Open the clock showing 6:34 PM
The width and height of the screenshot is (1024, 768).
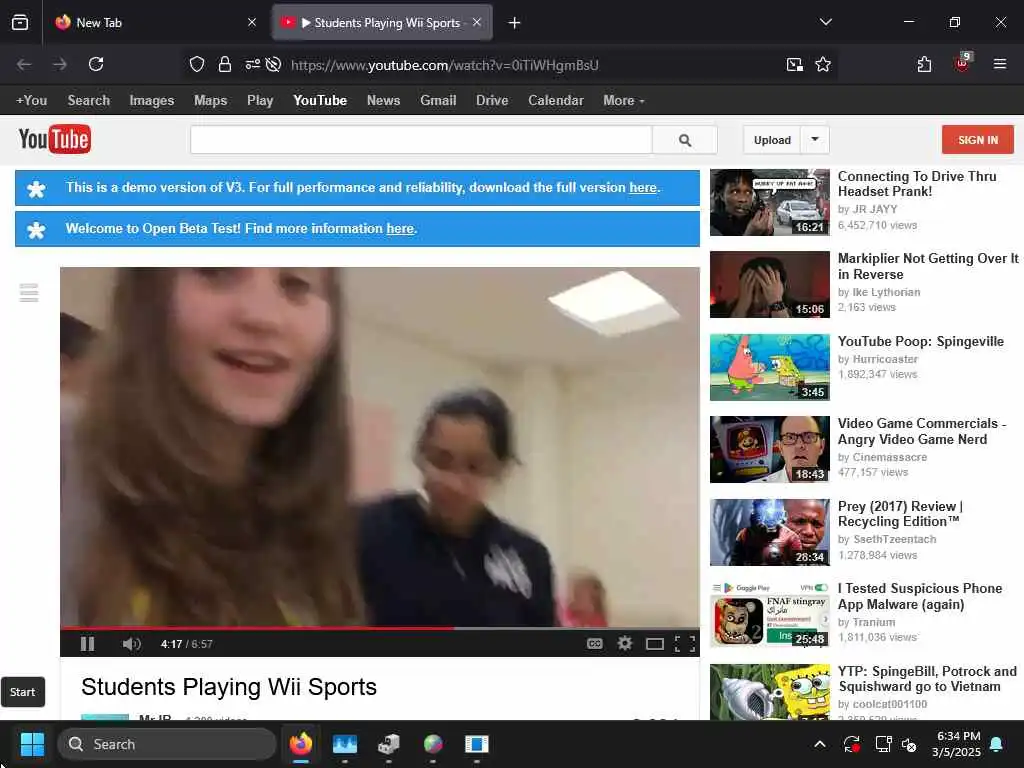(956, 744)
